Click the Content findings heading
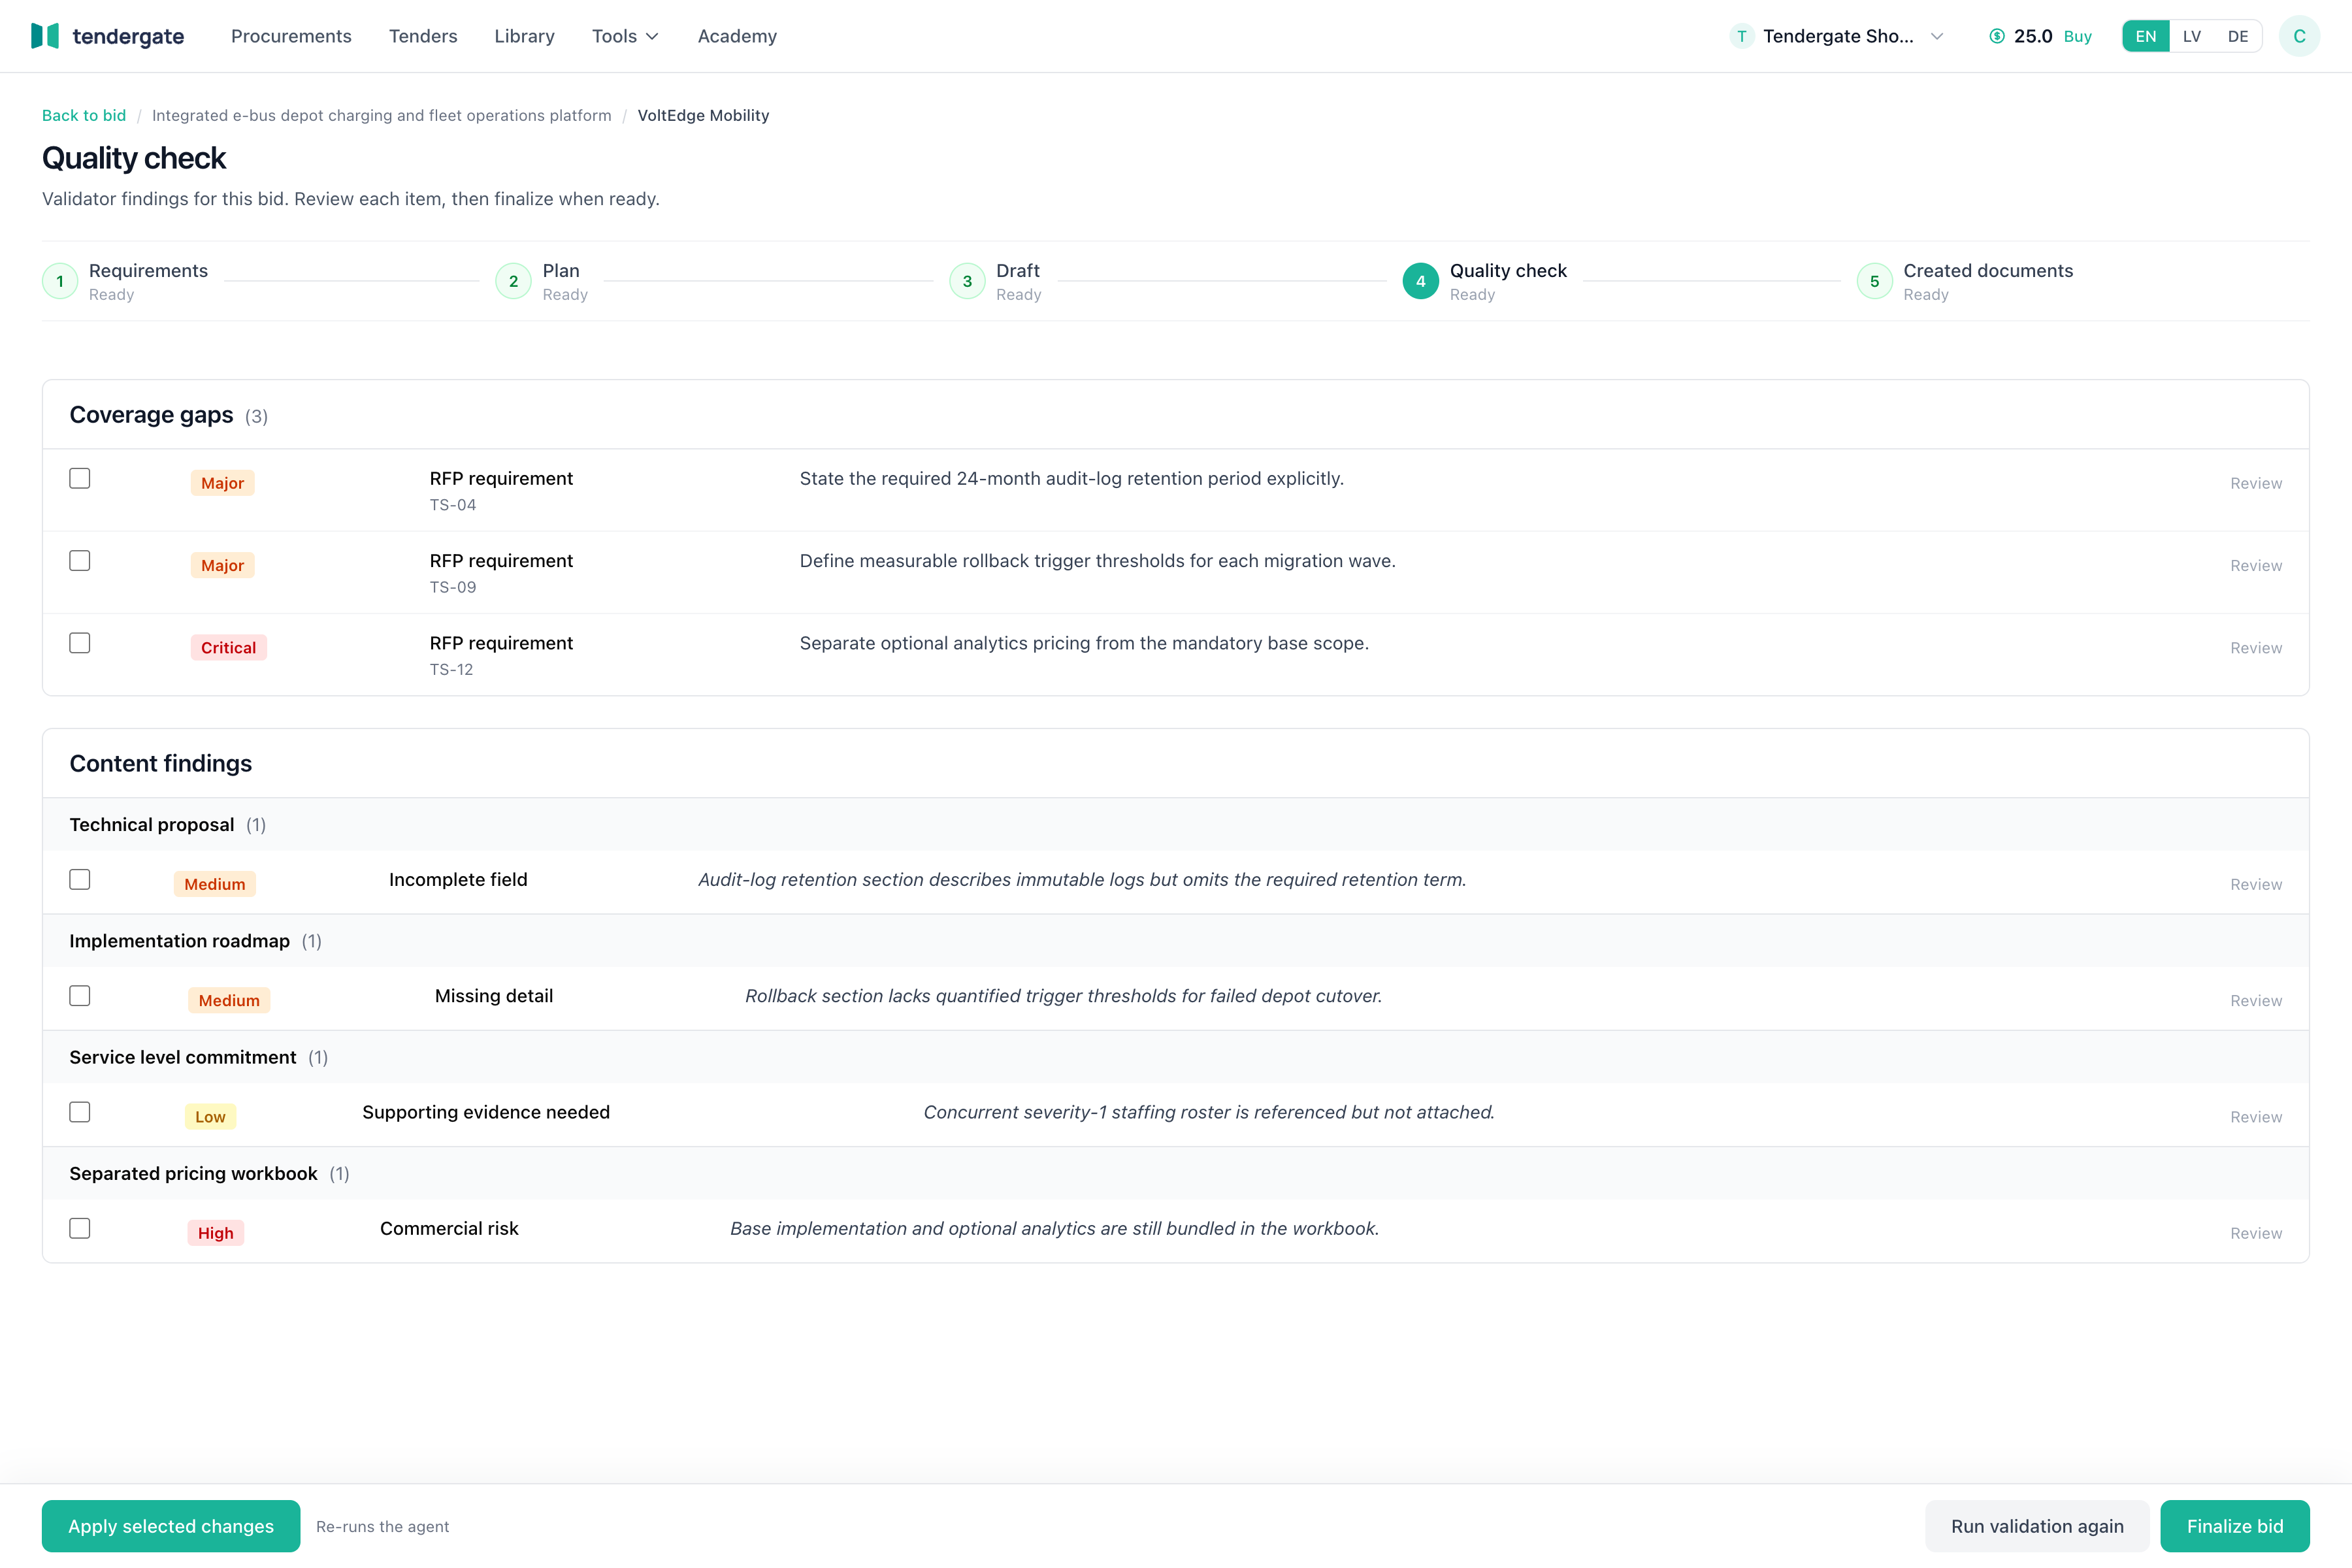This screenshot has height=1568, width=2352. (x=160, y=763)
